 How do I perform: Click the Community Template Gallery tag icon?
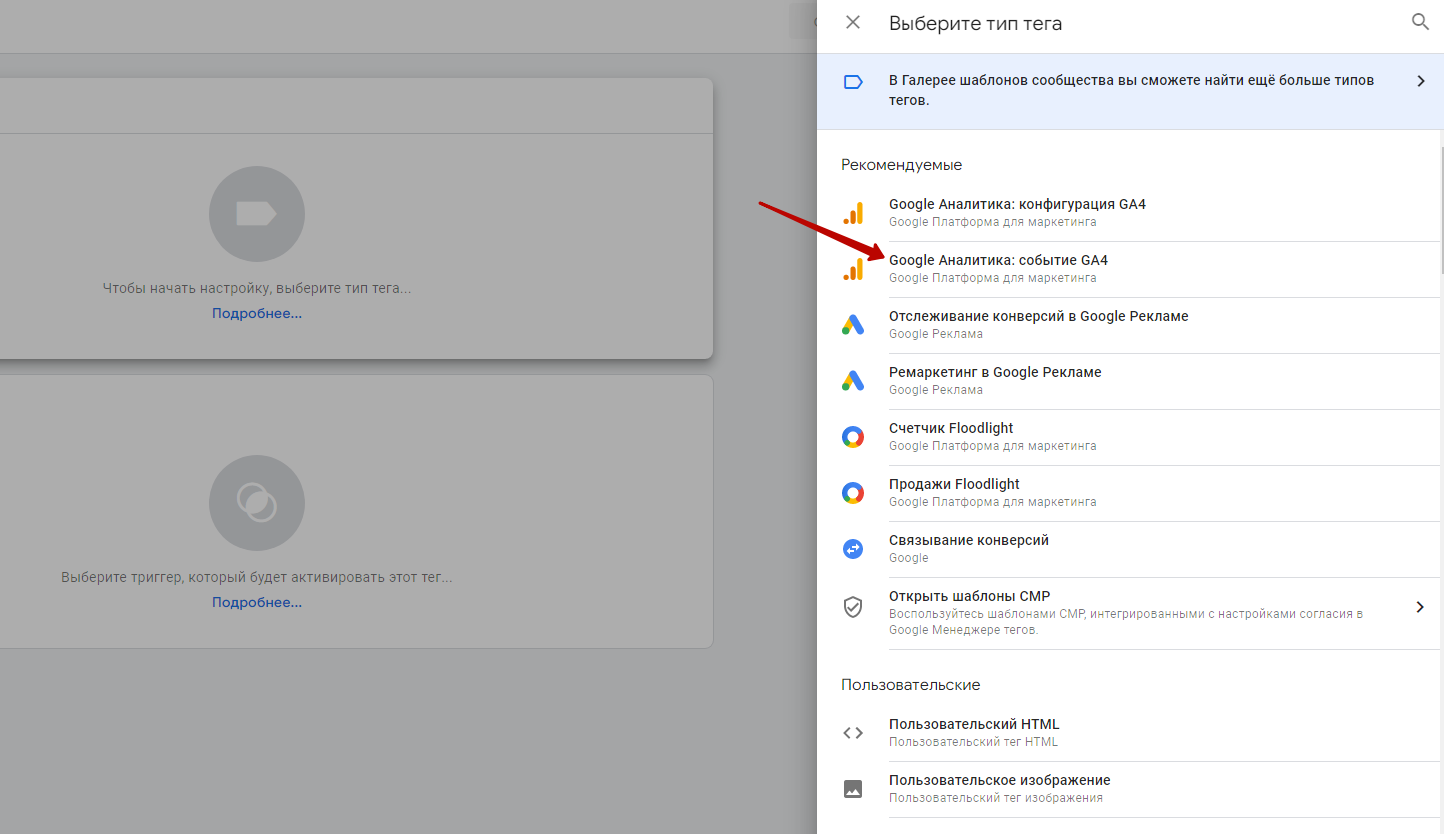pyautogui.click(x=853, y=82)
